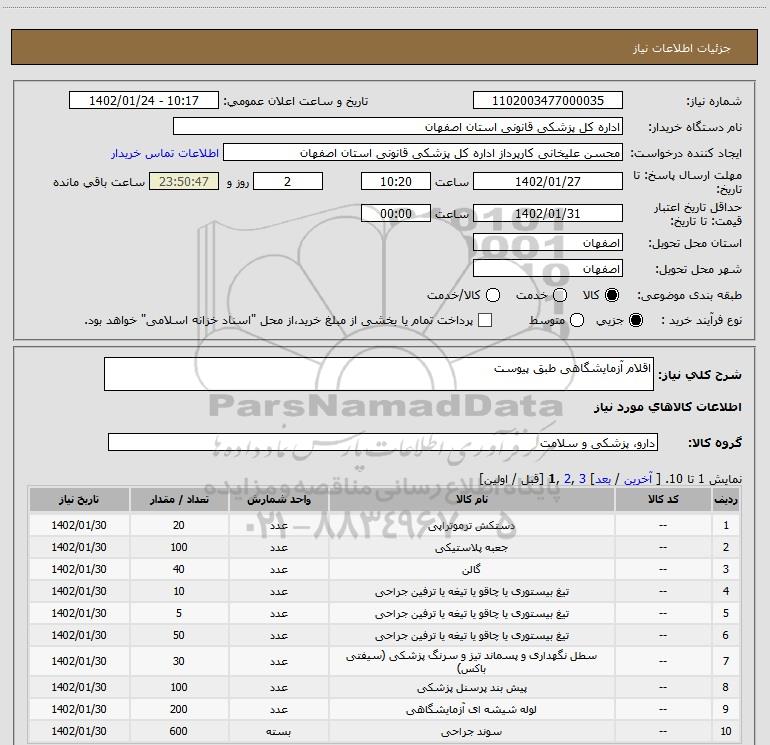Select item جعبه پلاستیکی in row 2
The width and height of the screenshot is (770, 745).
click(x=471, y=547)
